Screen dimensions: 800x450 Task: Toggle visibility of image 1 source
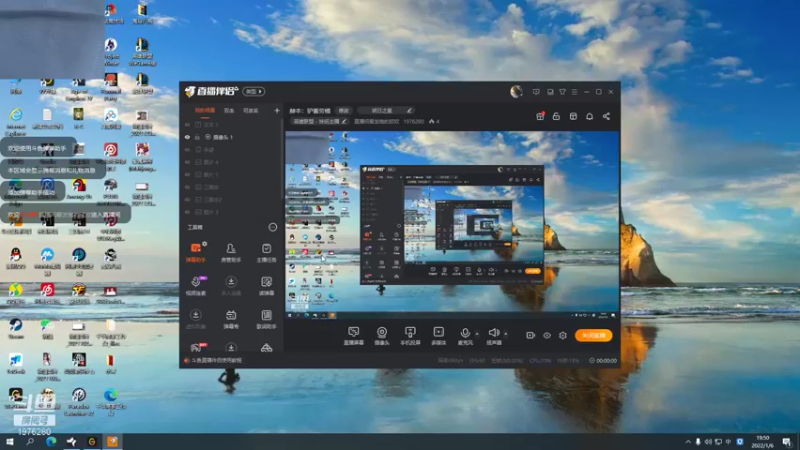[187, 174]
